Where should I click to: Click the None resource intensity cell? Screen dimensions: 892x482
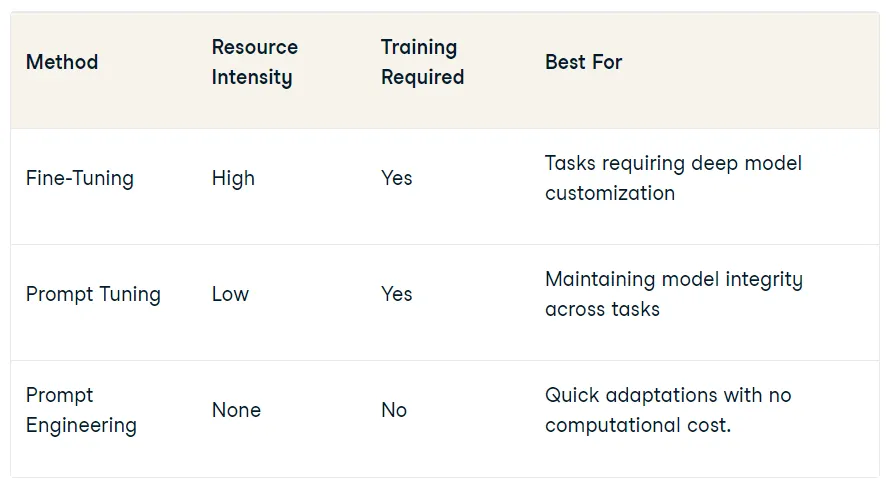[236, 410]
